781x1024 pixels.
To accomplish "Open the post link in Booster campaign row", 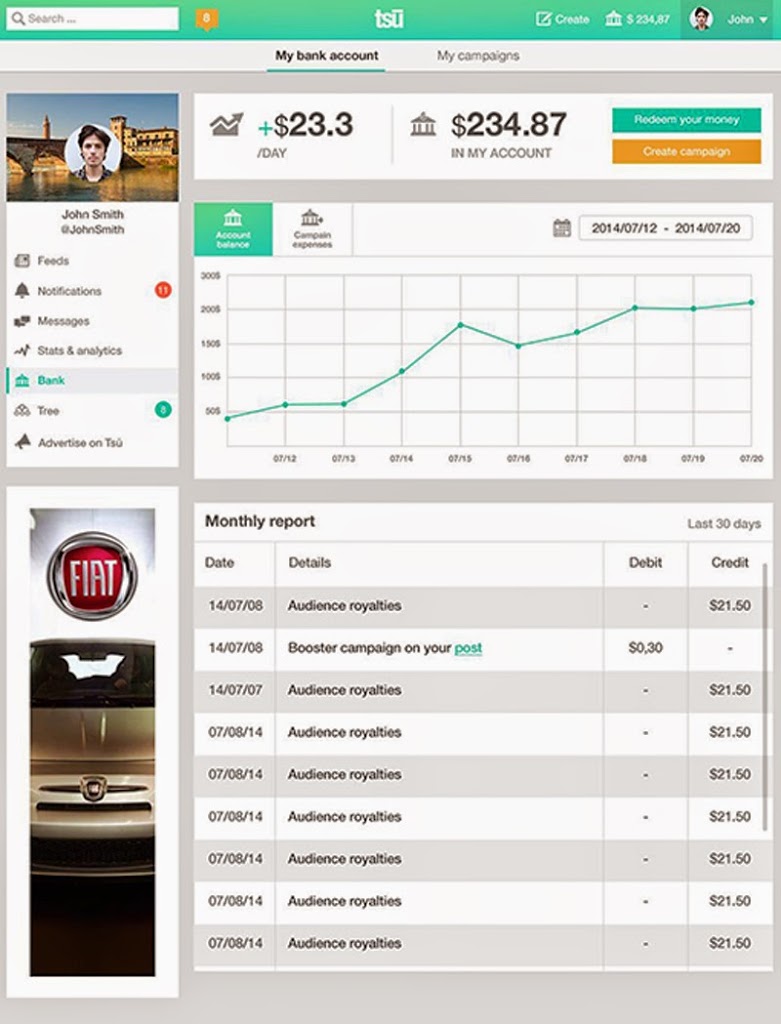I will [x=468, y=648].
